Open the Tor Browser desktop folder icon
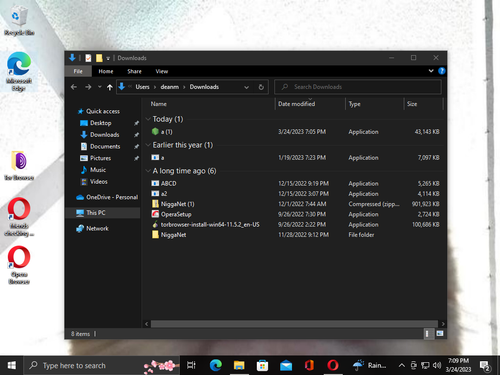 tap(19, 166)
